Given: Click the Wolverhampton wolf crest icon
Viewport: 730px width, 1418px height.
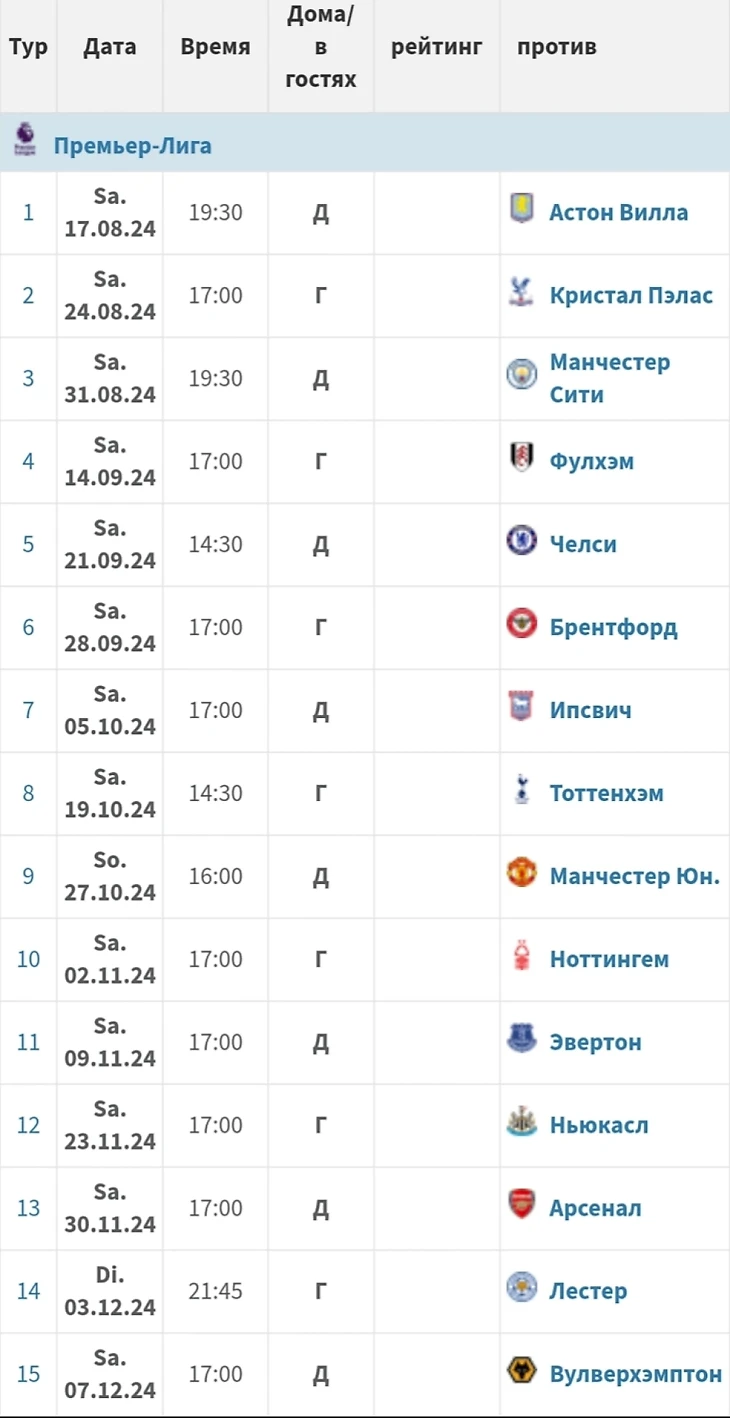Looking at the screenshot, I should click(x=521, y=1371).
